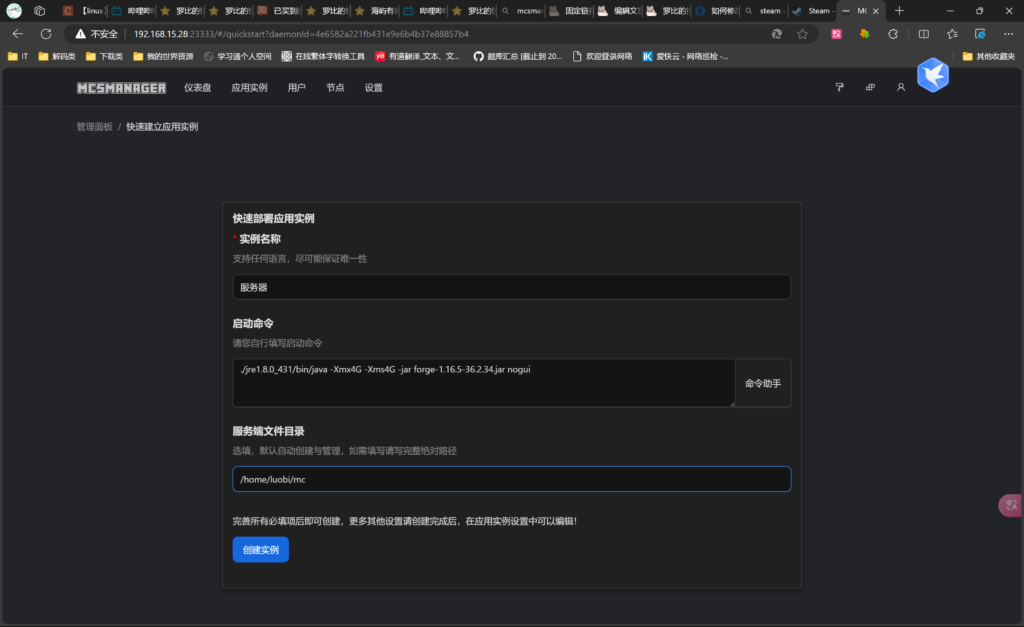The image size is (1024, 627).
Task: Click the paint roller theme icon
Action: (x=839, y=88)
